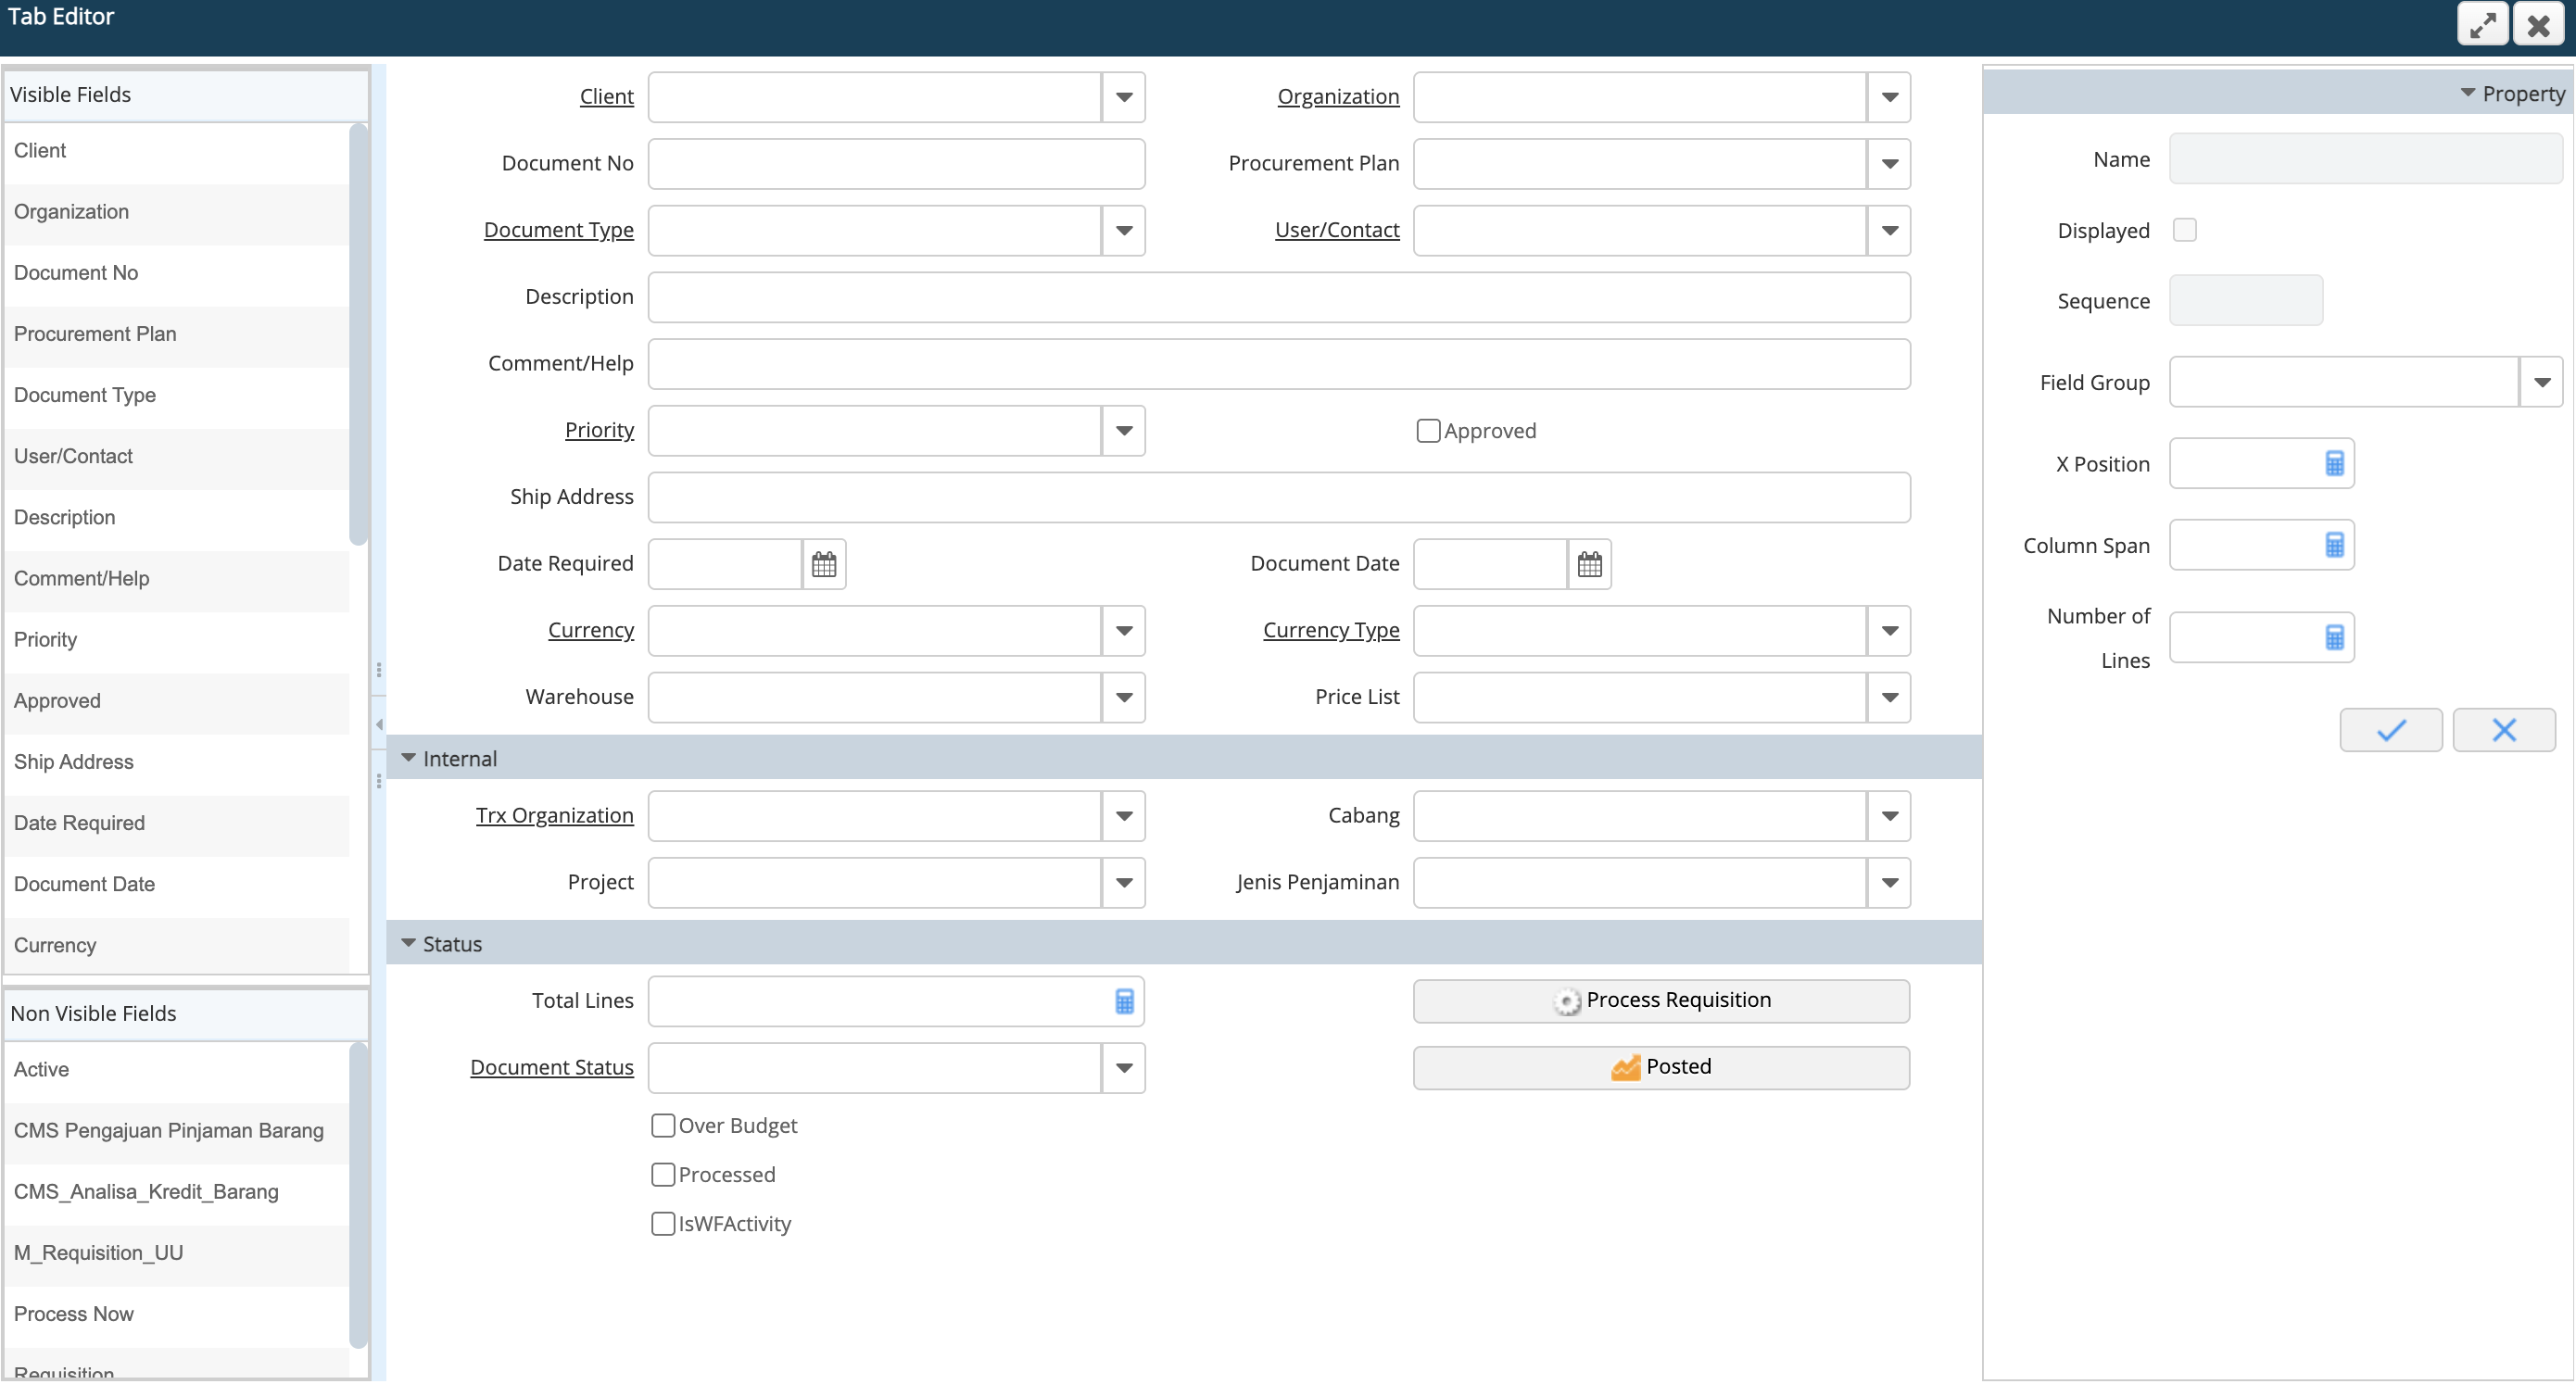Focus the Comment/Help input field
Screen dimensions: 2576x1384
click(x=1279, y=364)
